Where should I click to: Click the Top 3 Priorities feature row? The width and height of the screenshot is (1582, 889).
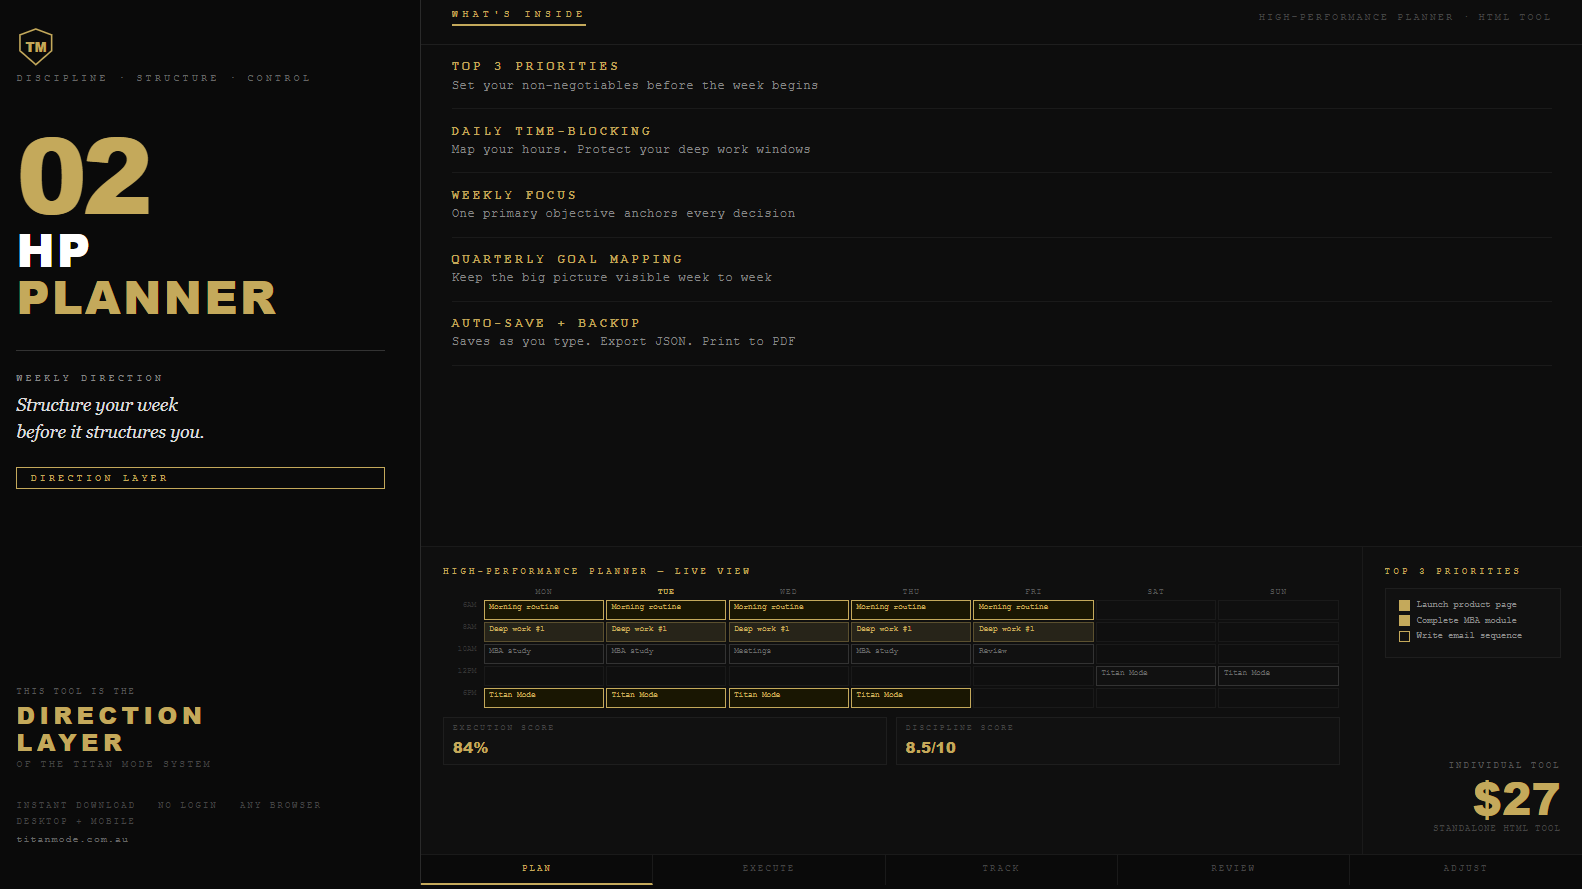[1001, 76]
